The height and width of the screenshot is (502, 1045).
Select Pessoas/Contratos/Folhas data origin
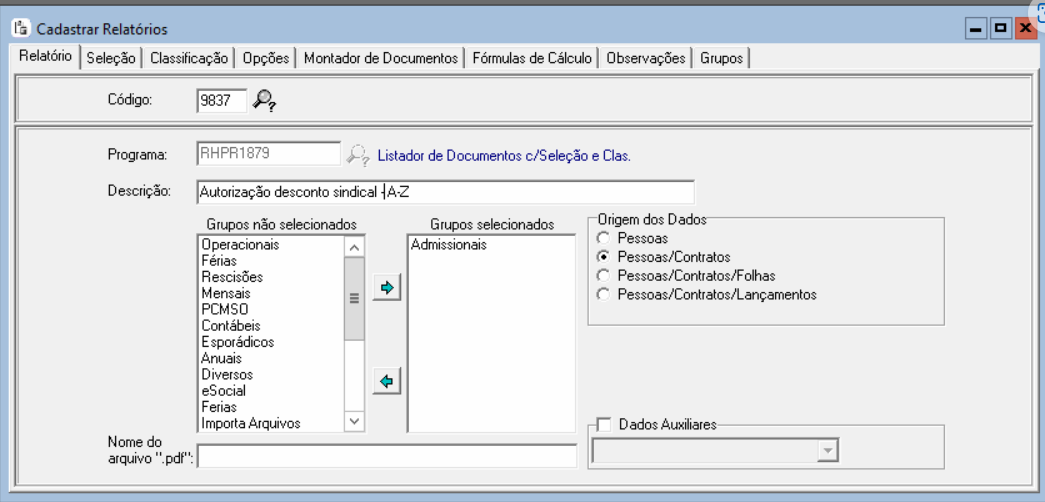[602, 276]
